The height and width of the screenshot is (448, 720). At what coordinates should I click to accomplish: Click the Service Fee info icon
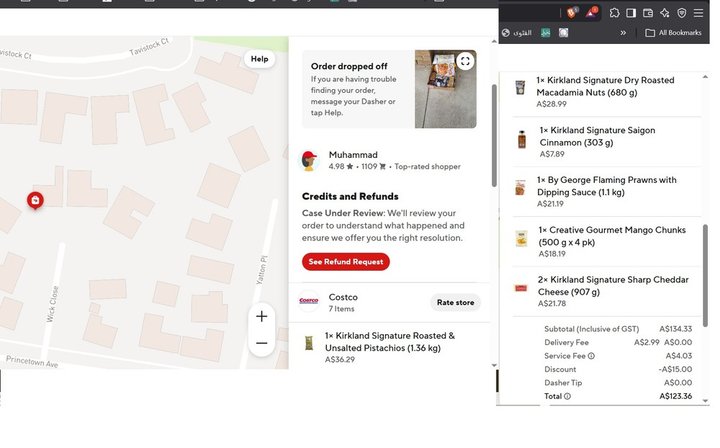(x=591, y=356)
